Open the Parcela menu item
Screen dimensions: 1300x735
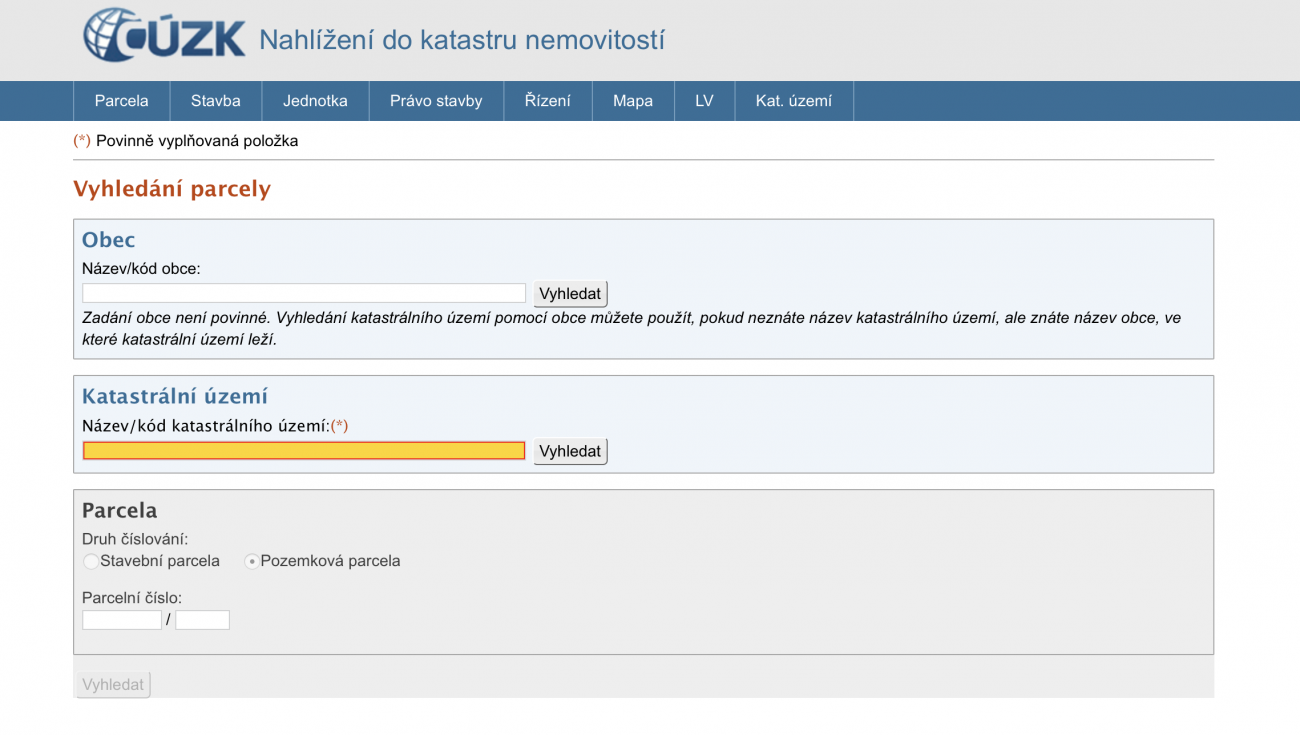click(121, 101)
